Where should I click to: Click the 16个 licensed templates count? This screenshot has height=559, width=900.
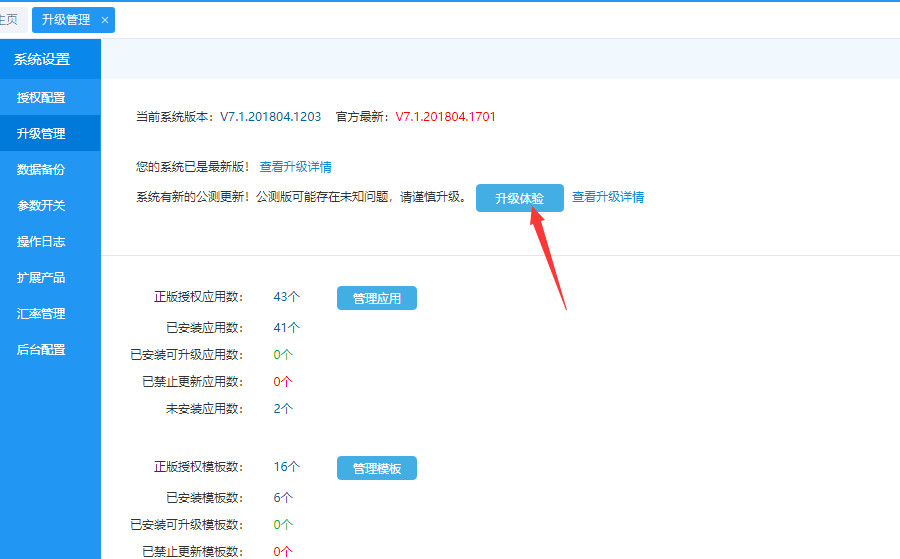(x=286, y=467)
